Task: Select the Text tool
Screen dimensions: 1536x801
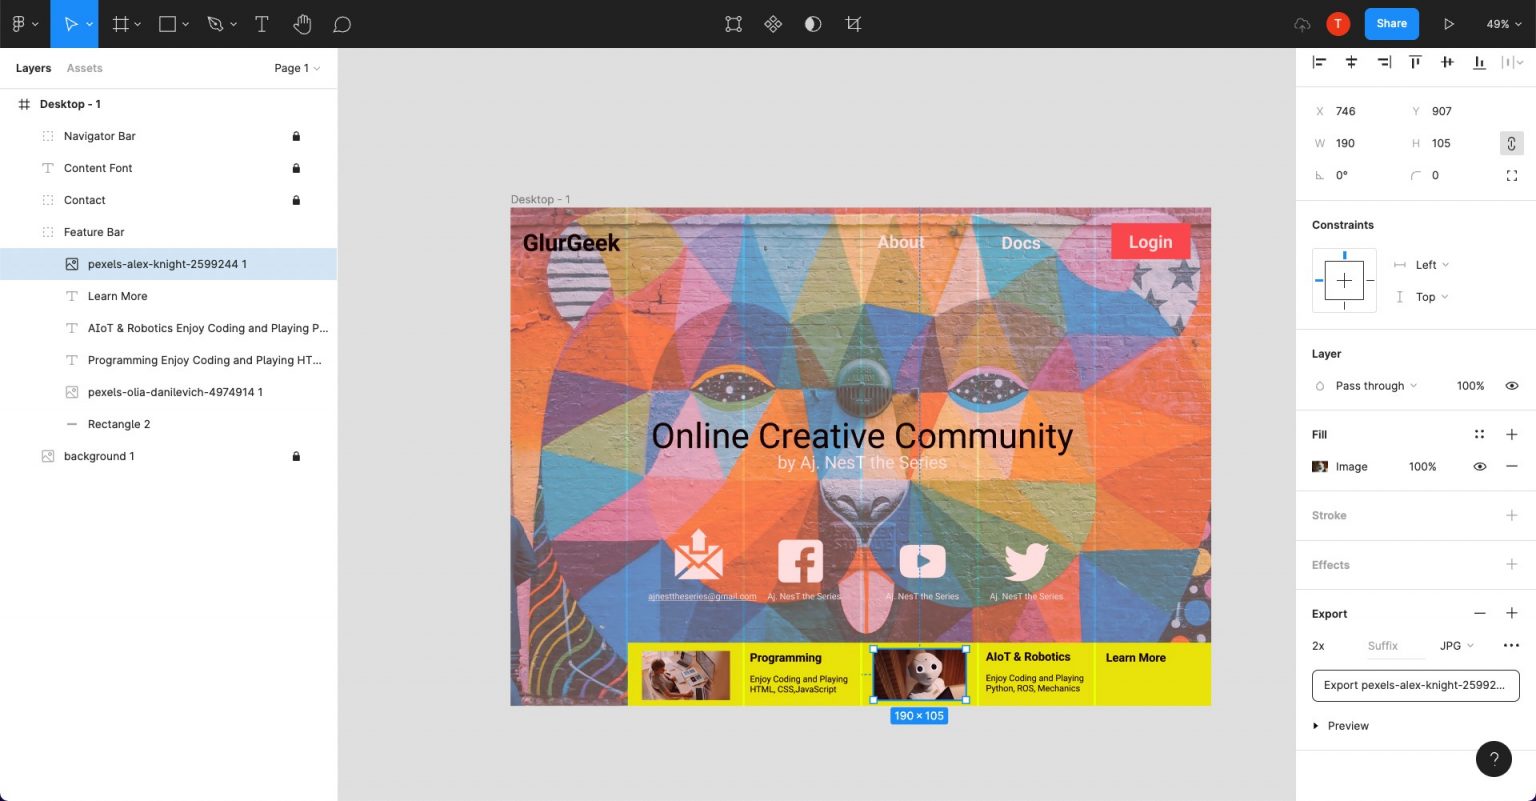Action: click(x=262, y=24)
